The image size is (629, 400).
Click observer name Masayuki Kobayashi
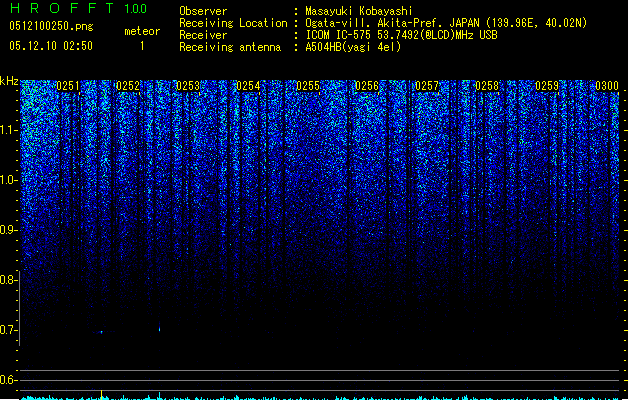click(x=359, y=11)
